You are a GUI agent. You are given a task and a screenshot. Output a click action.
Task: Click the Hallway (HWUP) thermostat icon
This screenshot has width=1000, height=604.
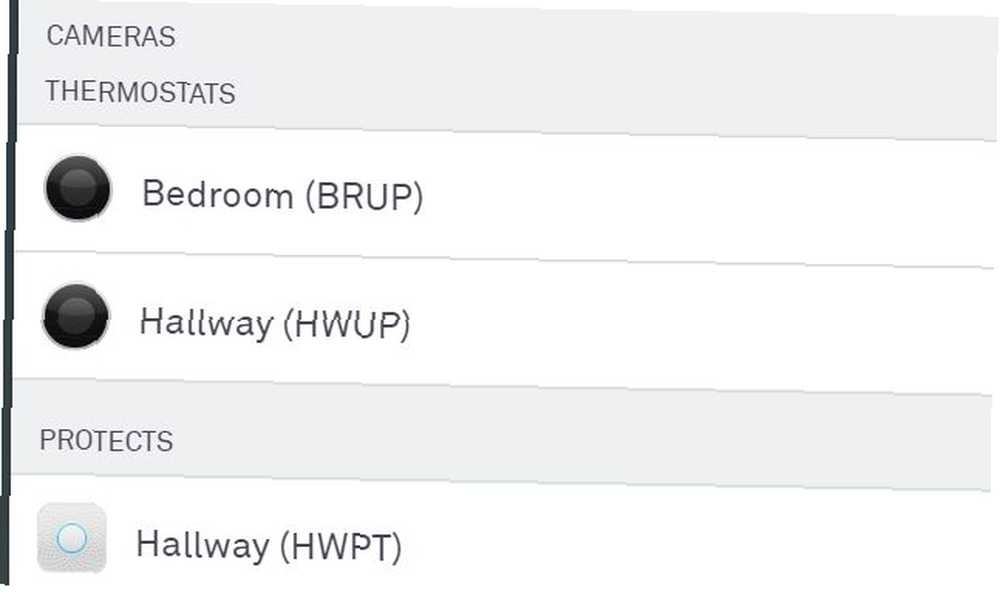tap(76, 316)
